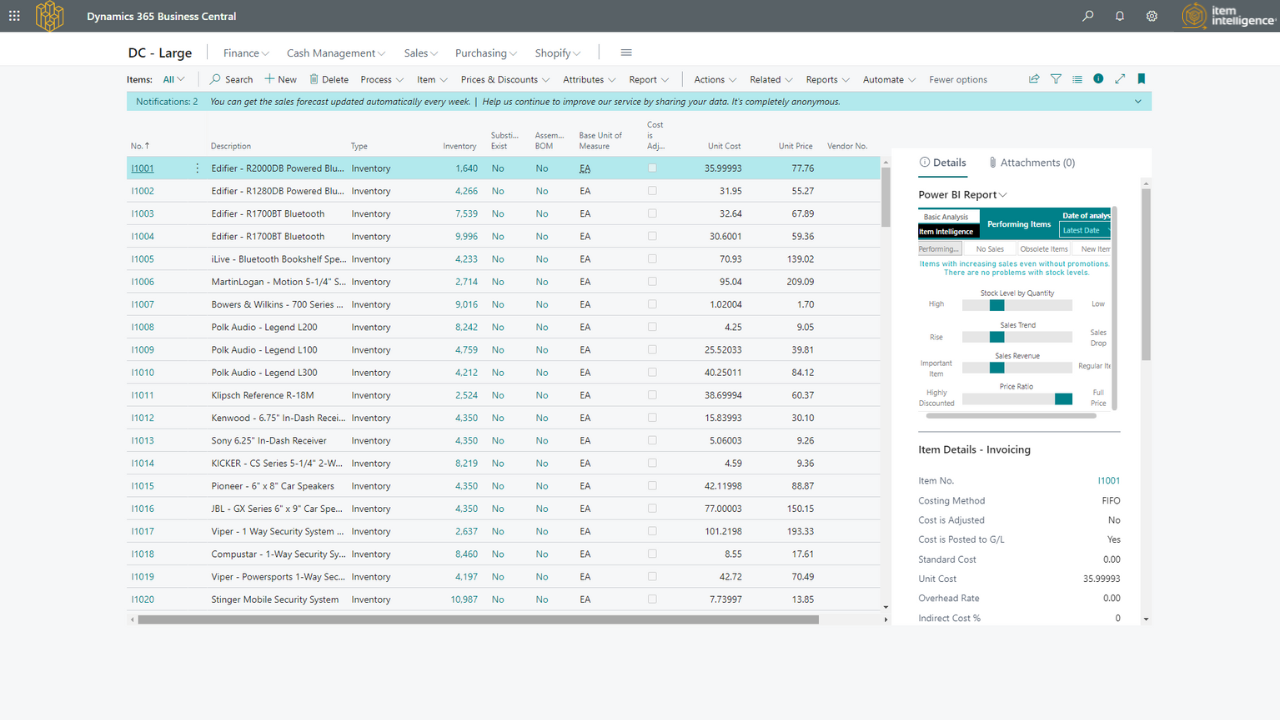1280x720 pixels.
Task: Expand the Sales menu
Action: coord(421,53)
